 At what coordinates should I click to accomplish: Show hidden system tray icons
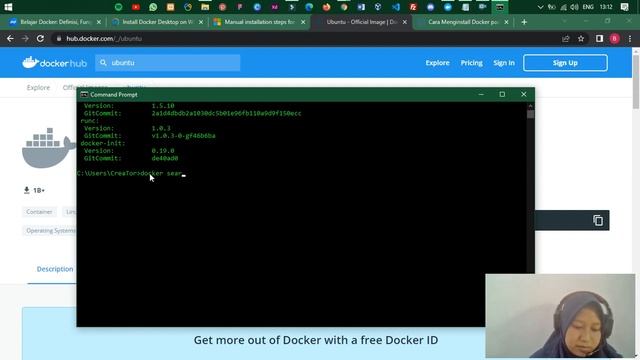[540, 7]
